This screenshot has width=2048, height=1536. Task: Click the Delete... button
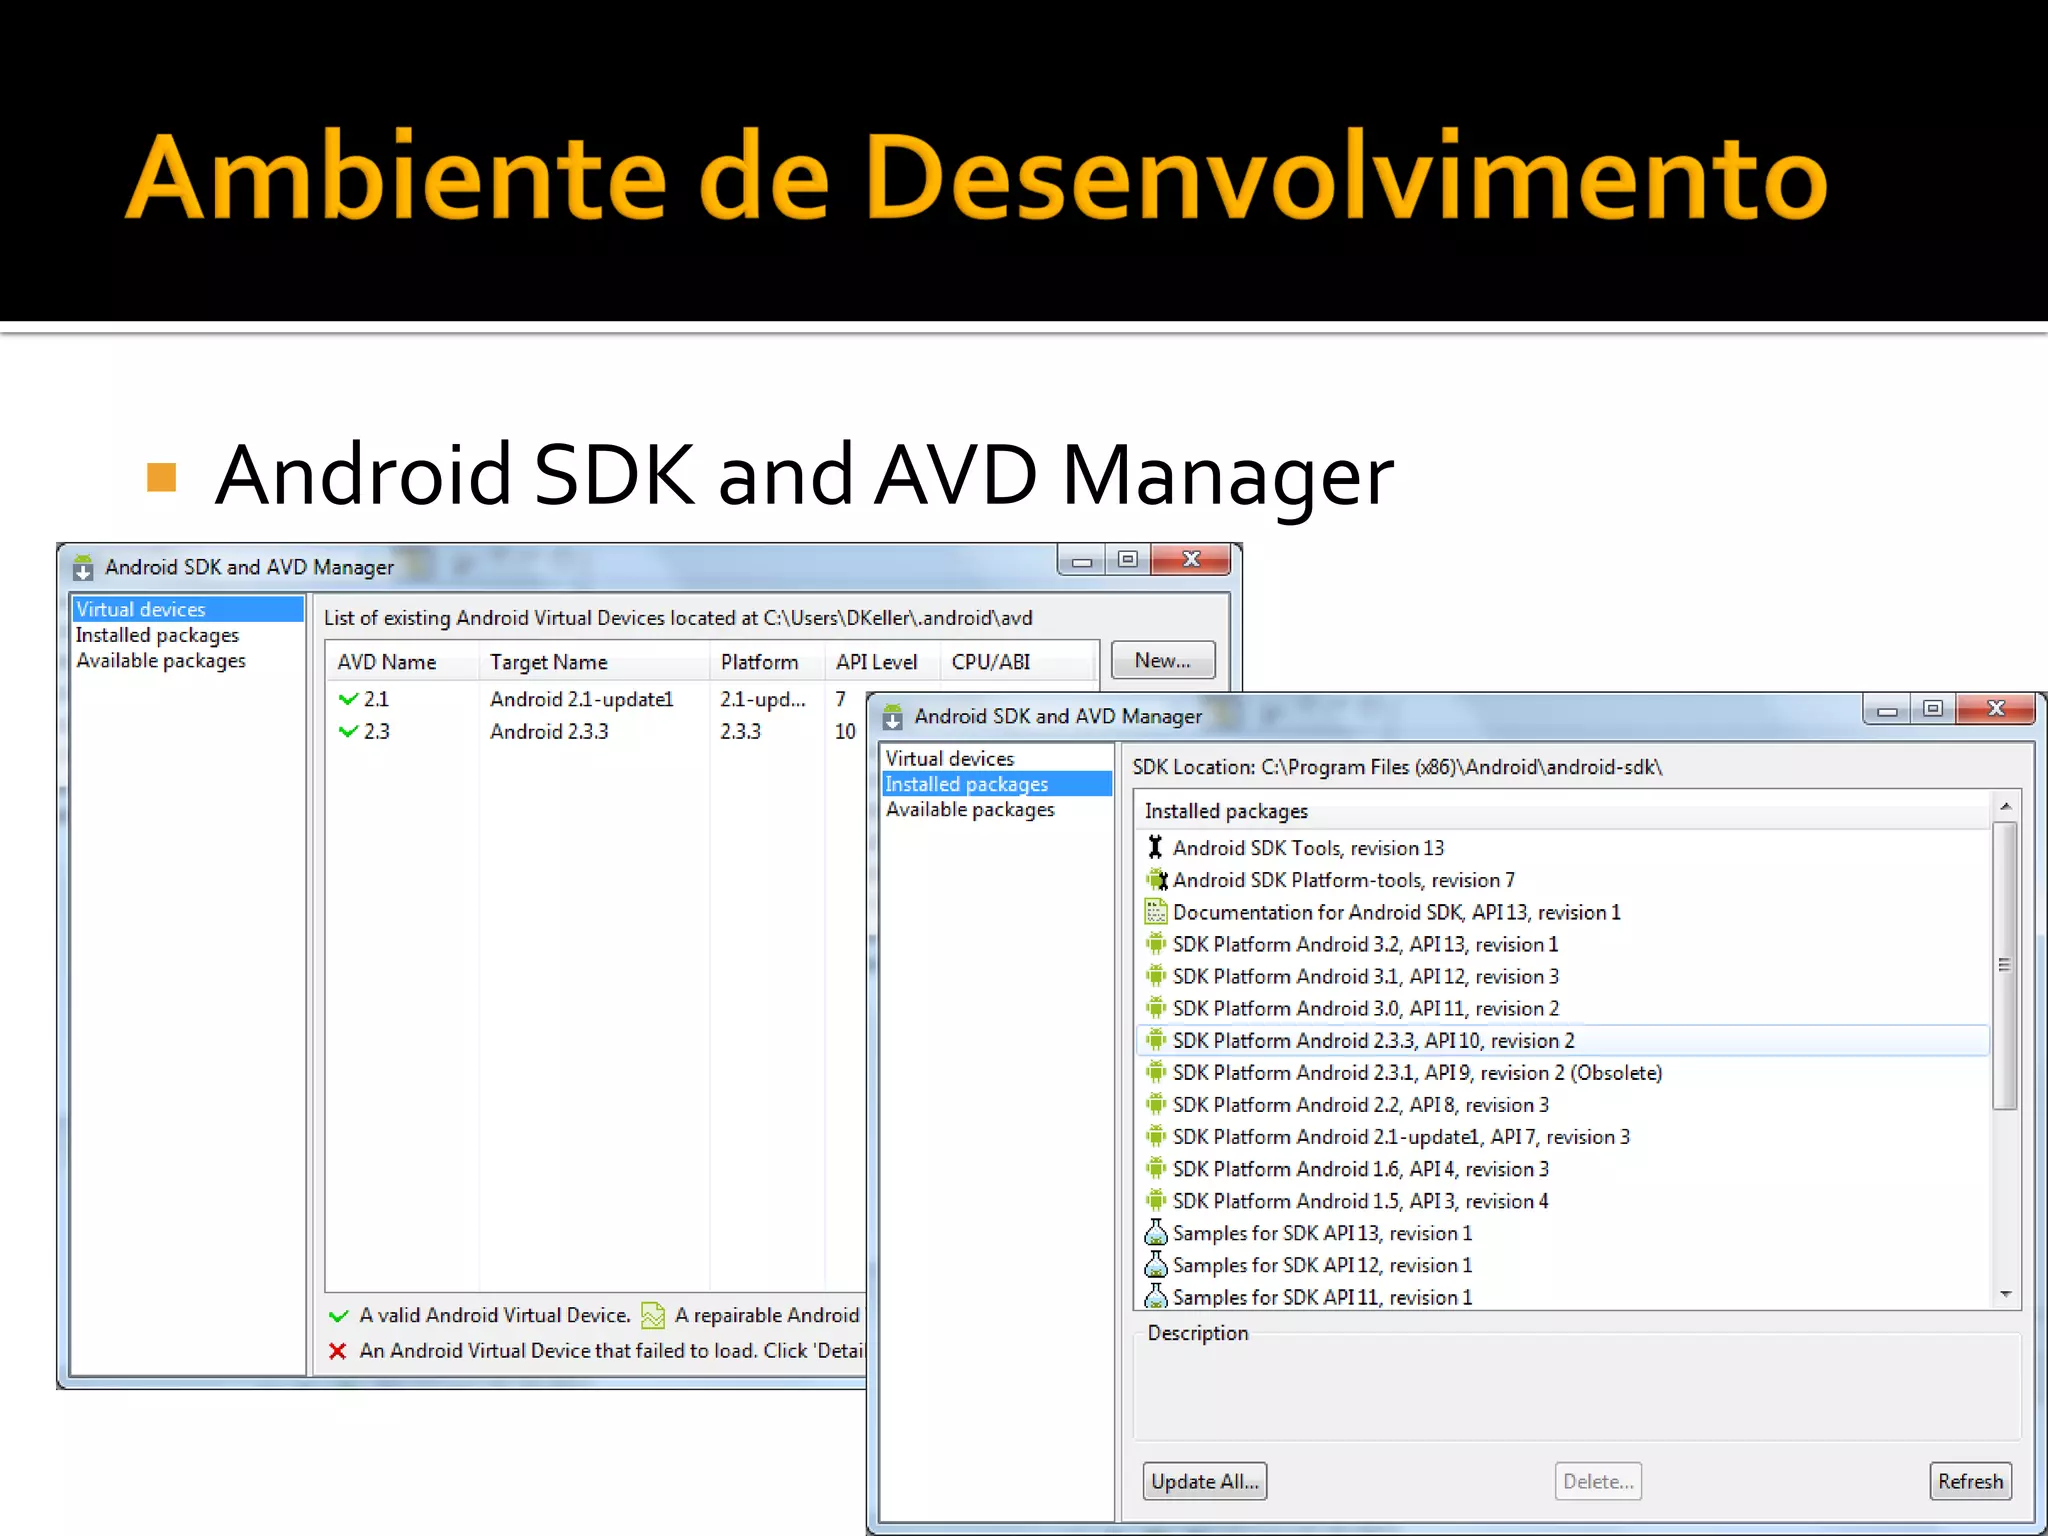pos(1598,1481)
